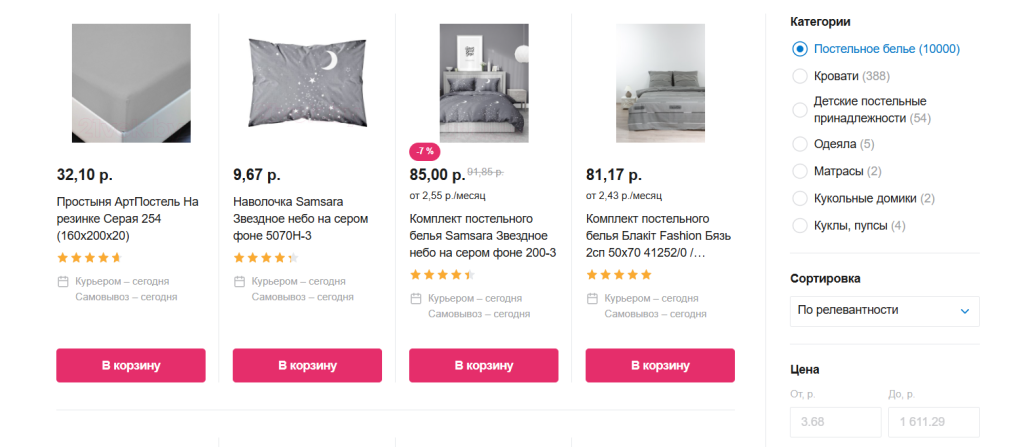Choose the Одеяла category option

(x=799, y=144)
